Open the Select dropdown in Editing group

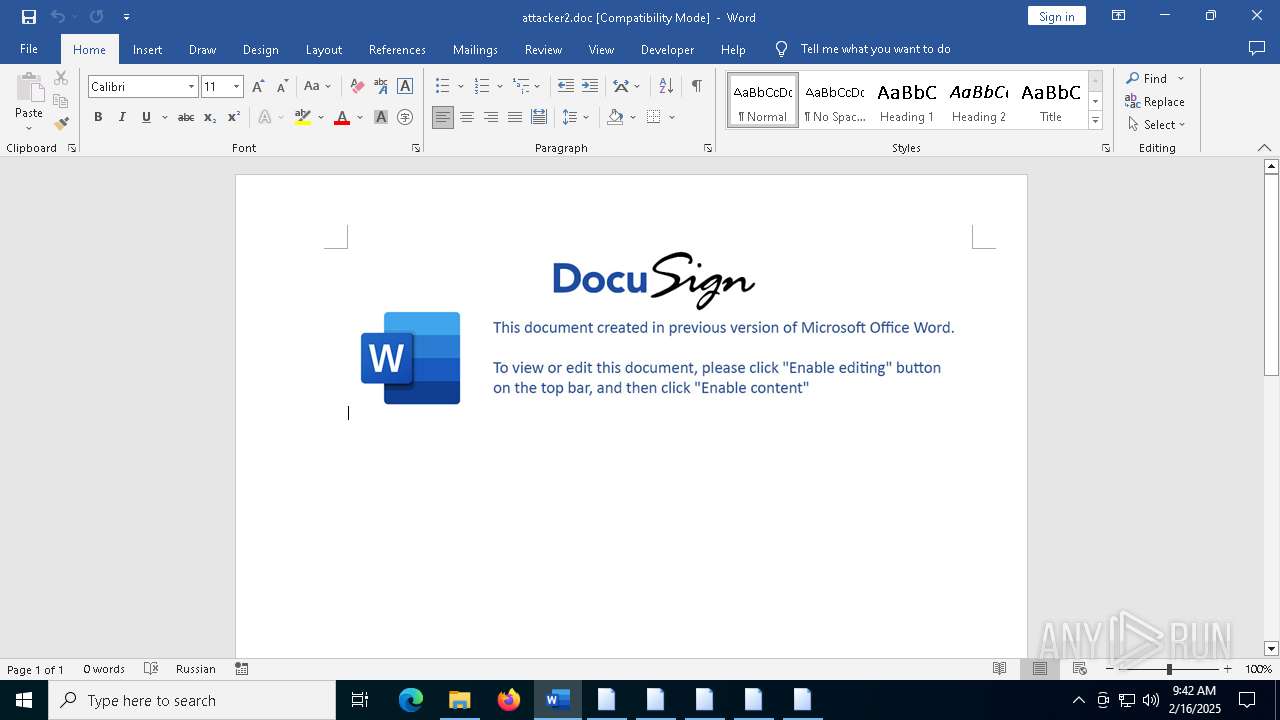click(x=1157, y=125)
